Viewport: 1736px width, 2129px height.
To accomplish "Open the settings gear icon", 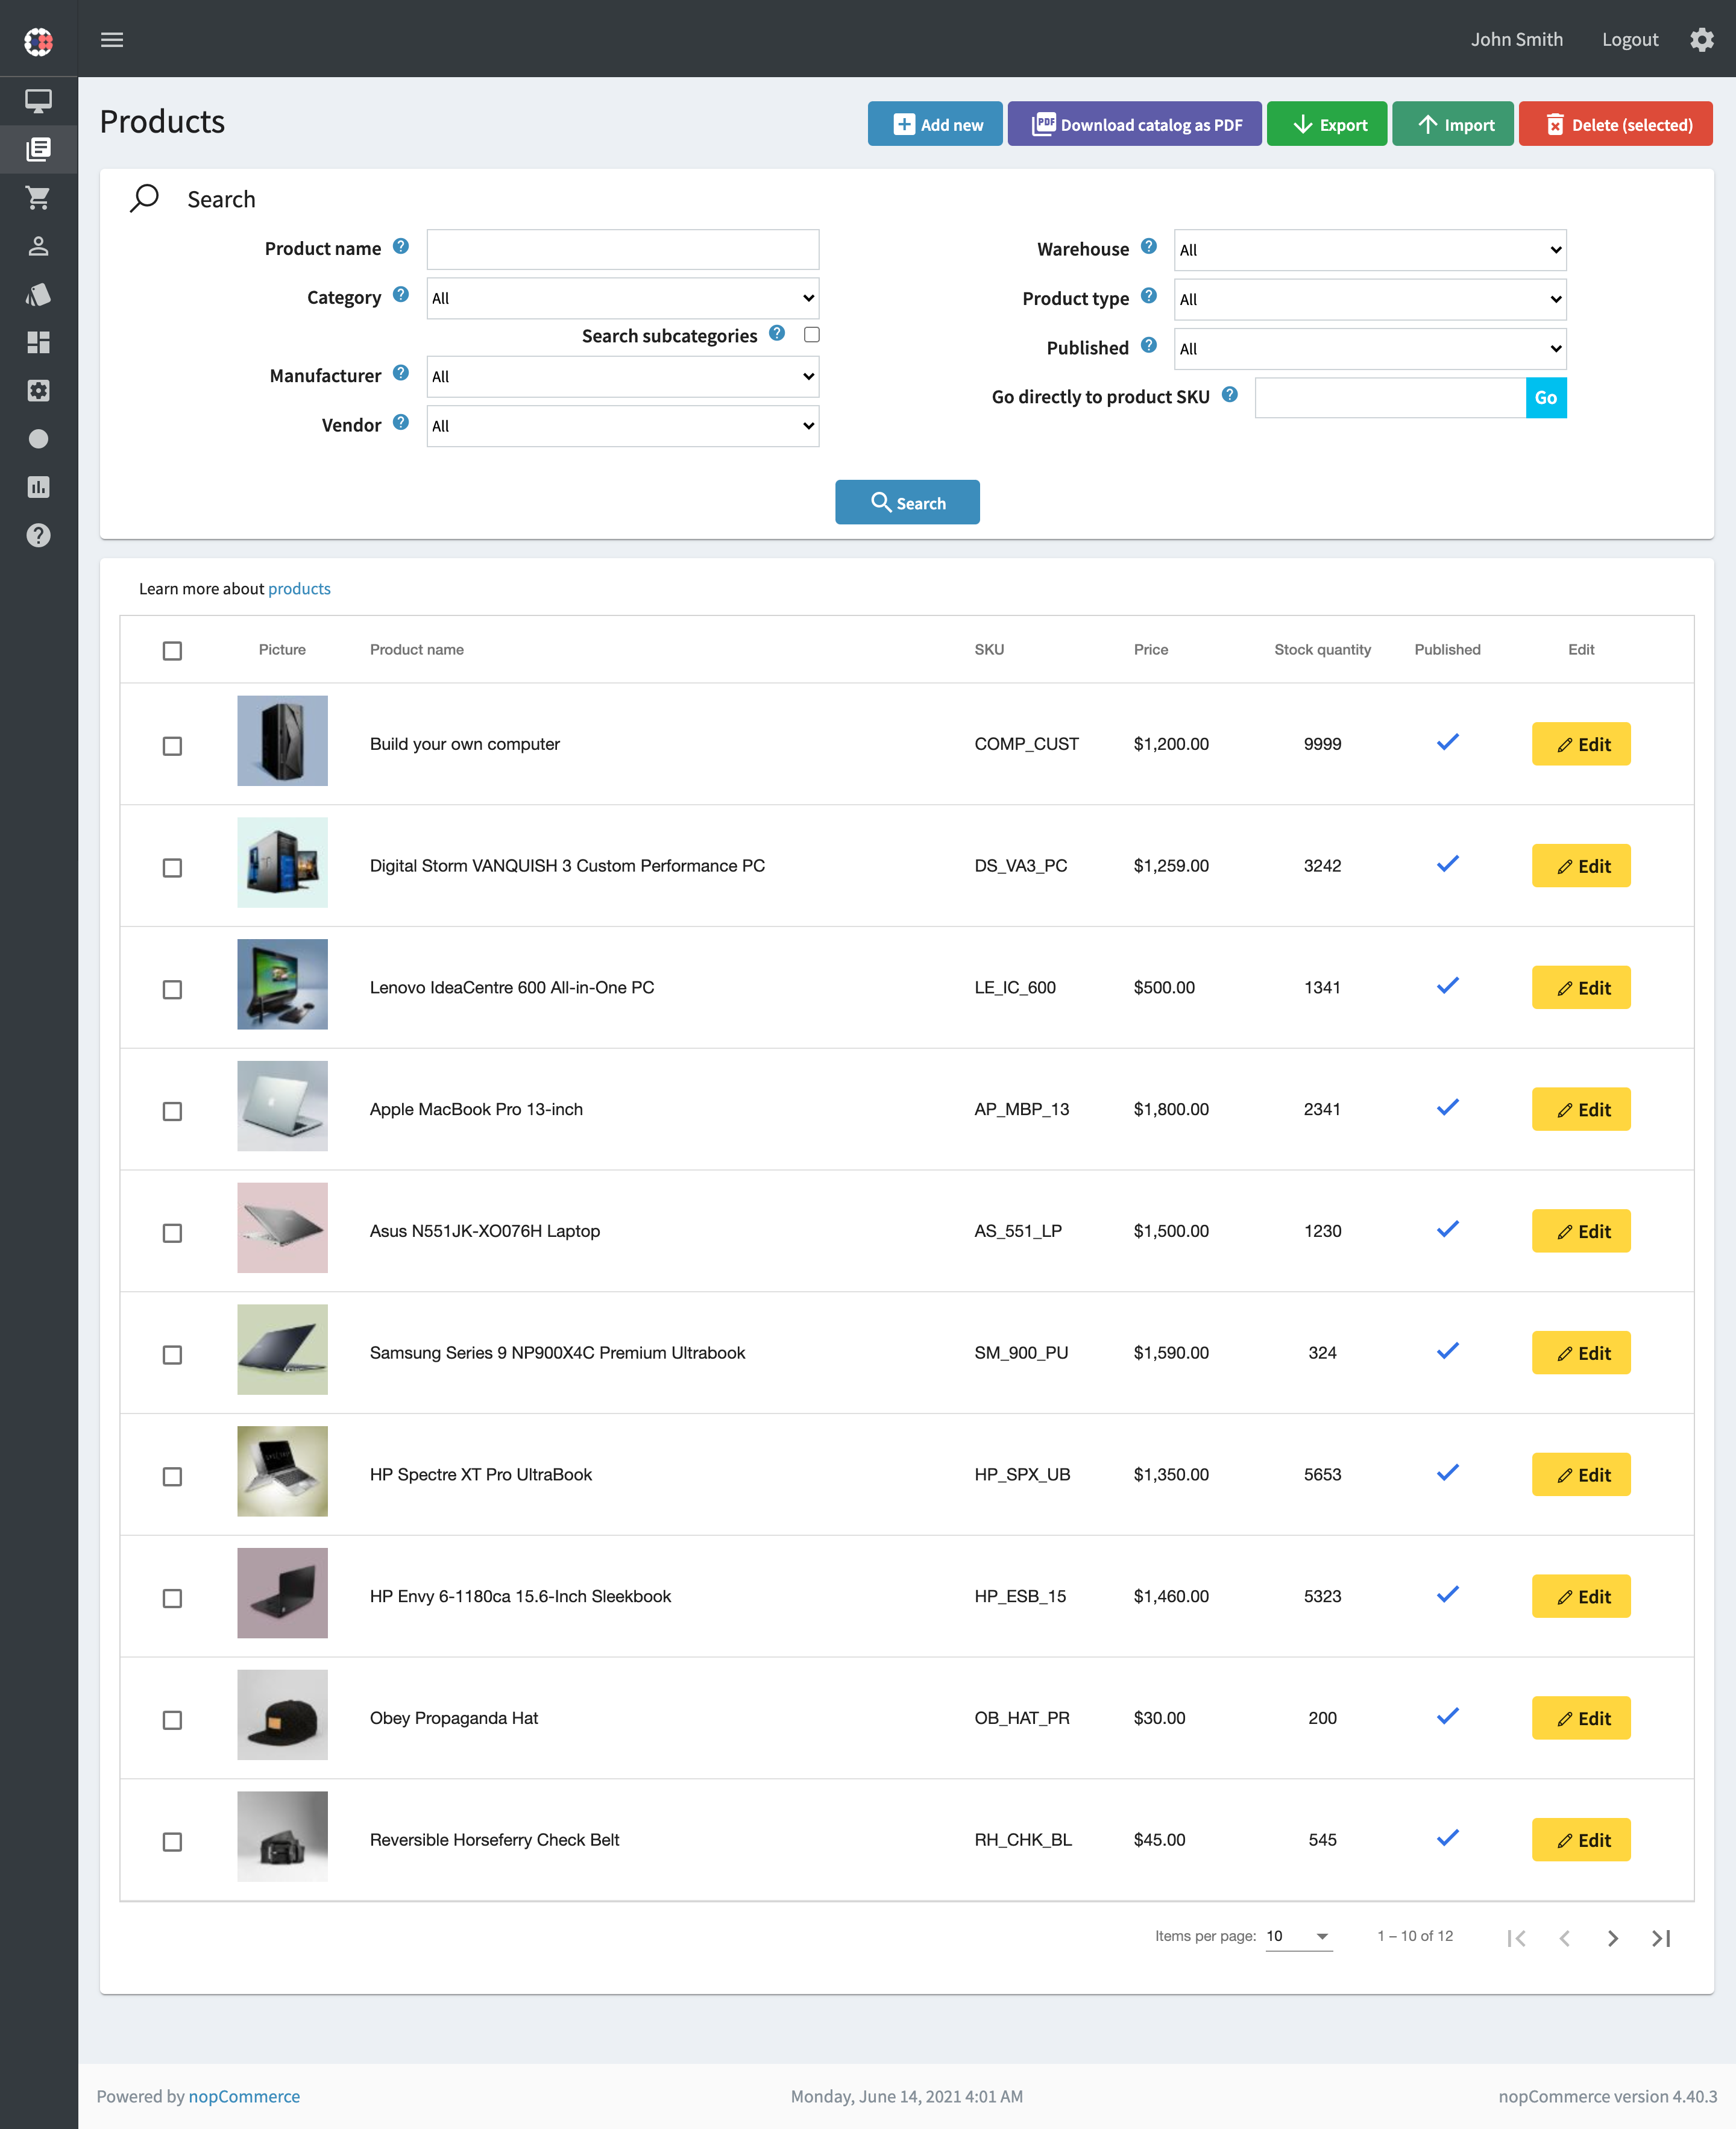I will [x=1702, y=40].
